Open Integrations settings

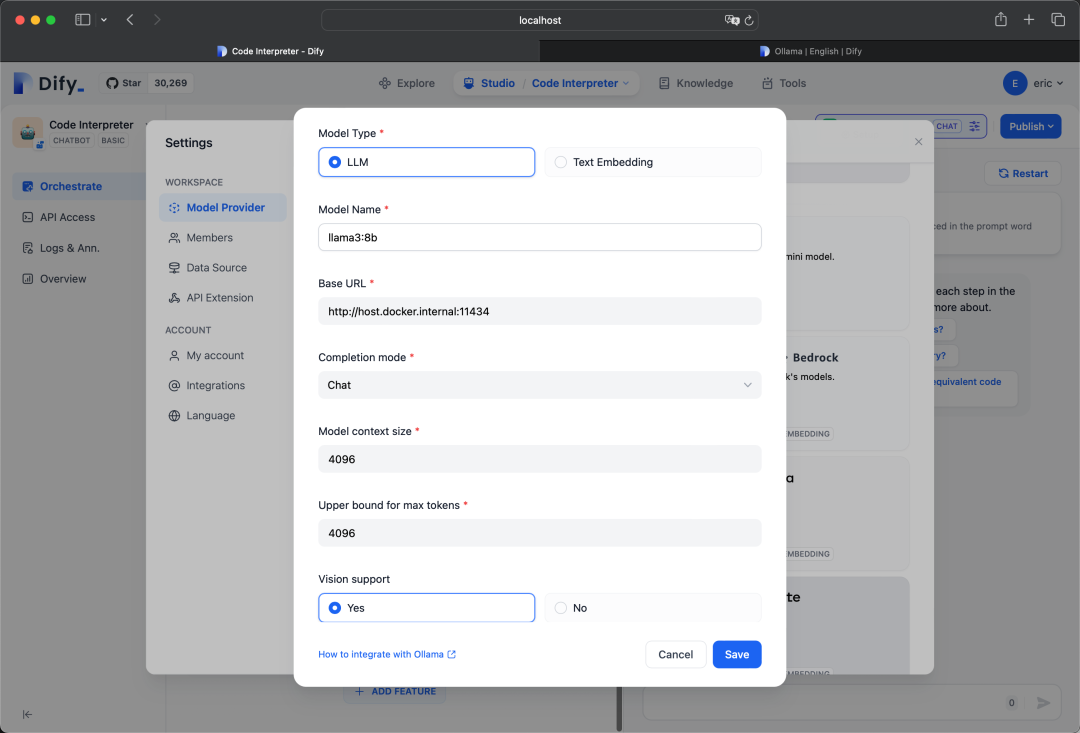[216, 386]
